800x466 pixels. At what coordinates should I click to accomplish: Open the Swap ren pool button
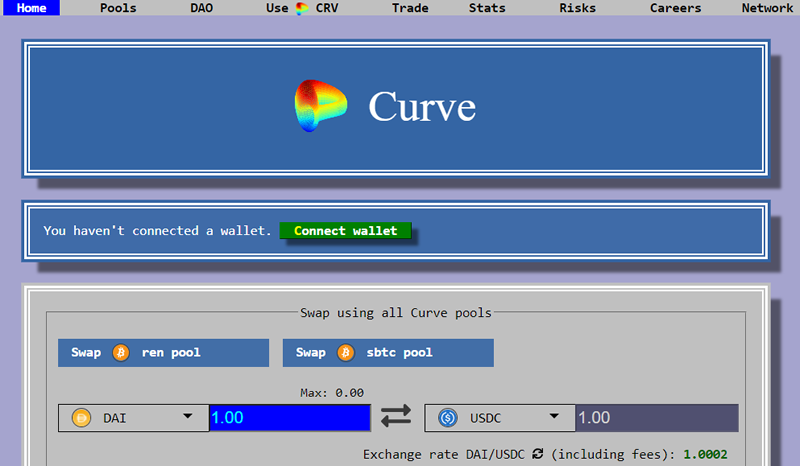pos(163,353)
